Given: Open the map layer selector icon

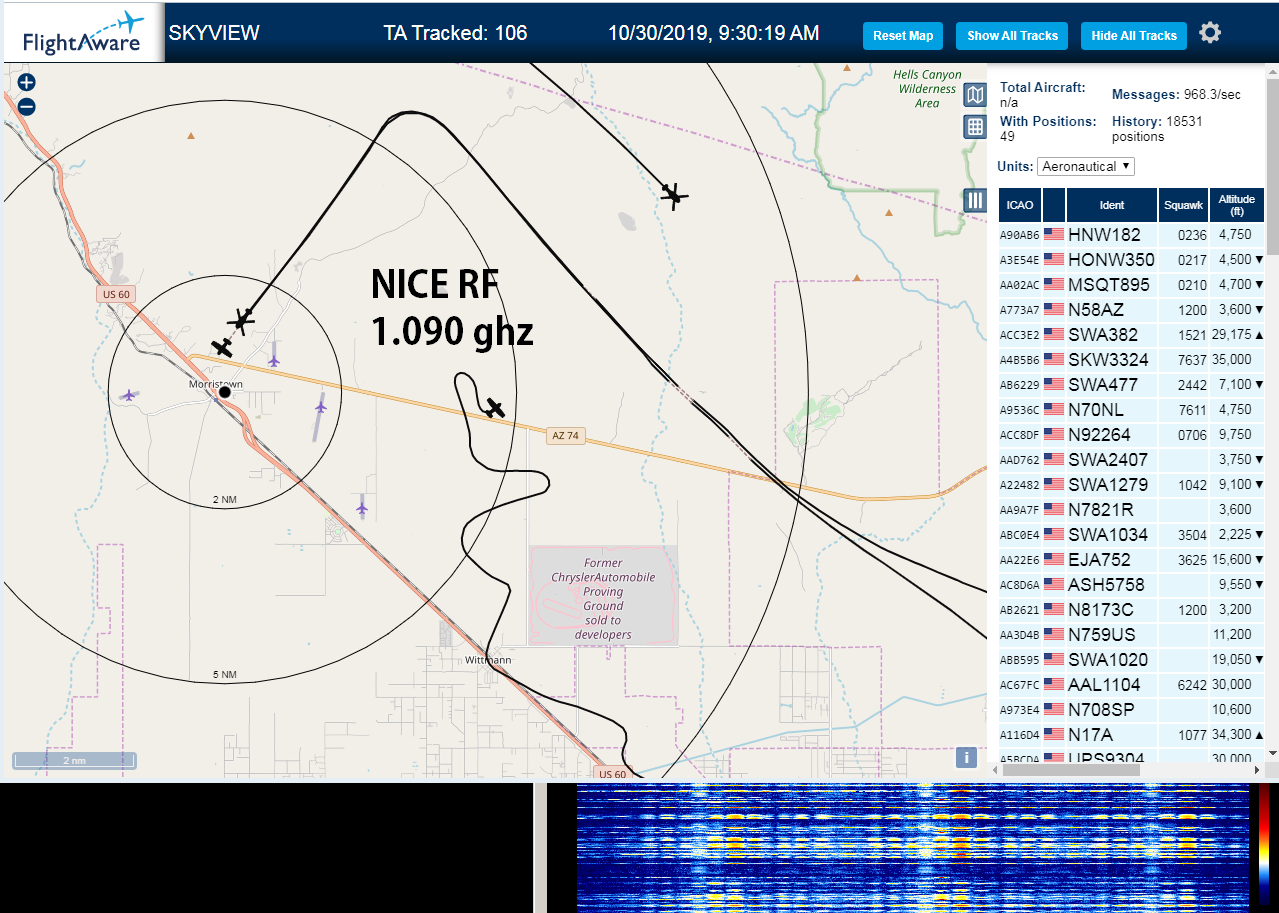Looking at the screenshot, I should coord(975,95).
